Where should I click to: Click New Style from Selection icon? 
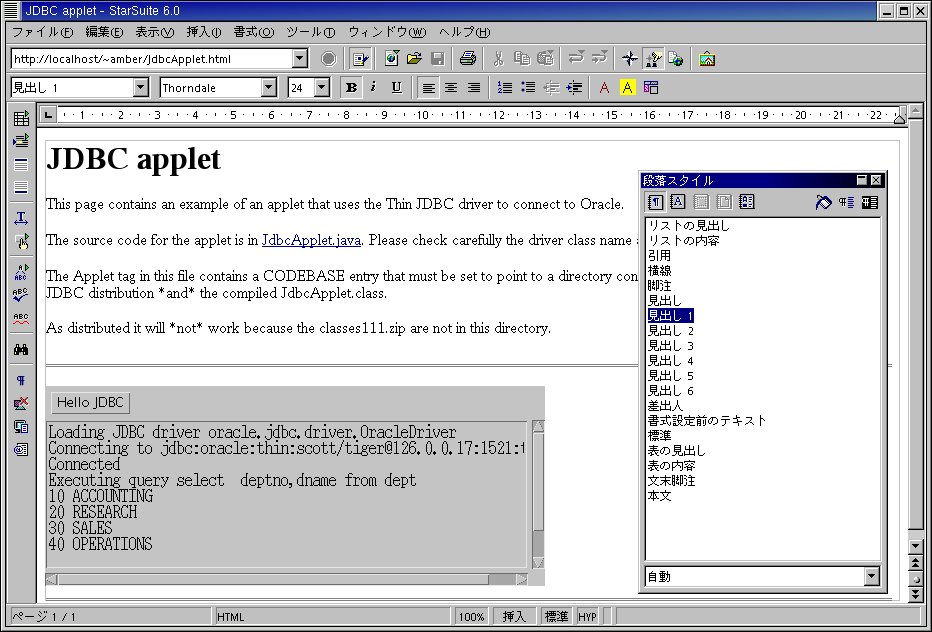tap(846, 202)
